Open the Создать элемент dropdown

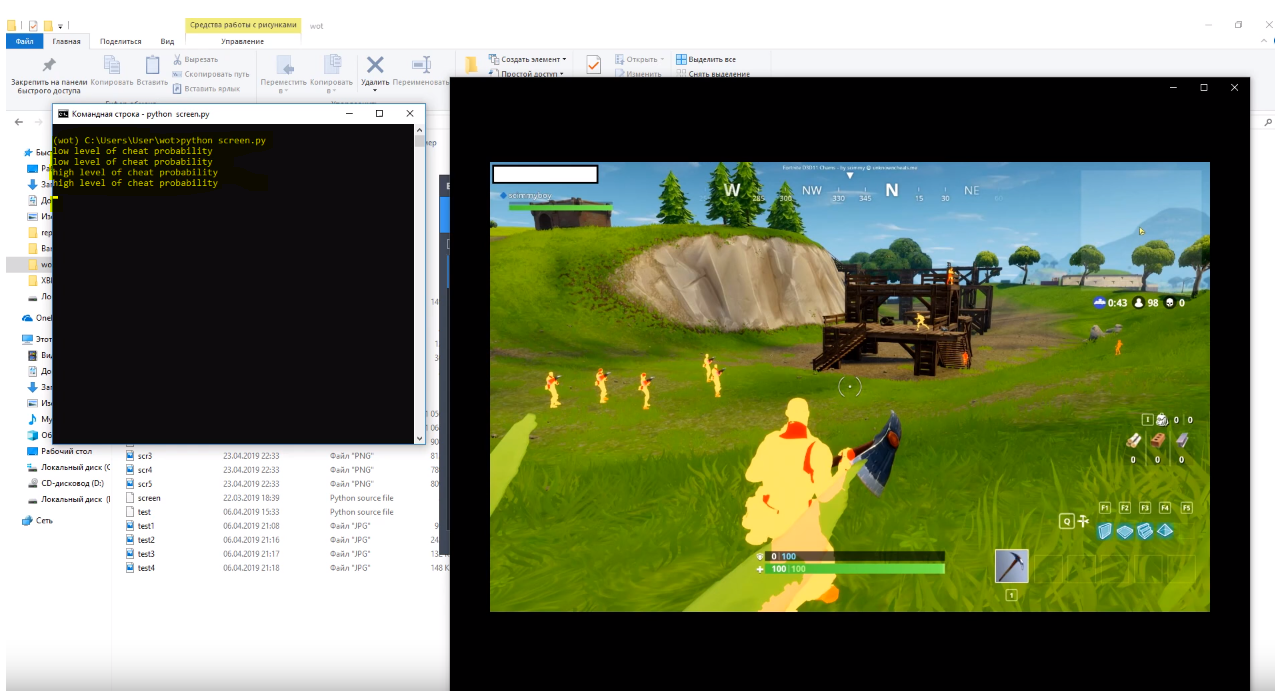pyautogui.click(x=527, y=60)
